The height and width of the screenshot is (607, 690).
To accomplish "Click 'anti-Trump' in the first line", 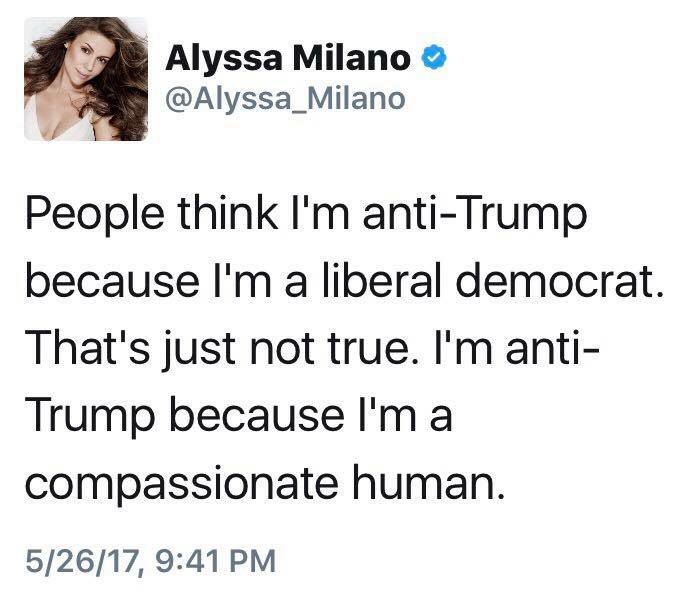I will (475, 214).
